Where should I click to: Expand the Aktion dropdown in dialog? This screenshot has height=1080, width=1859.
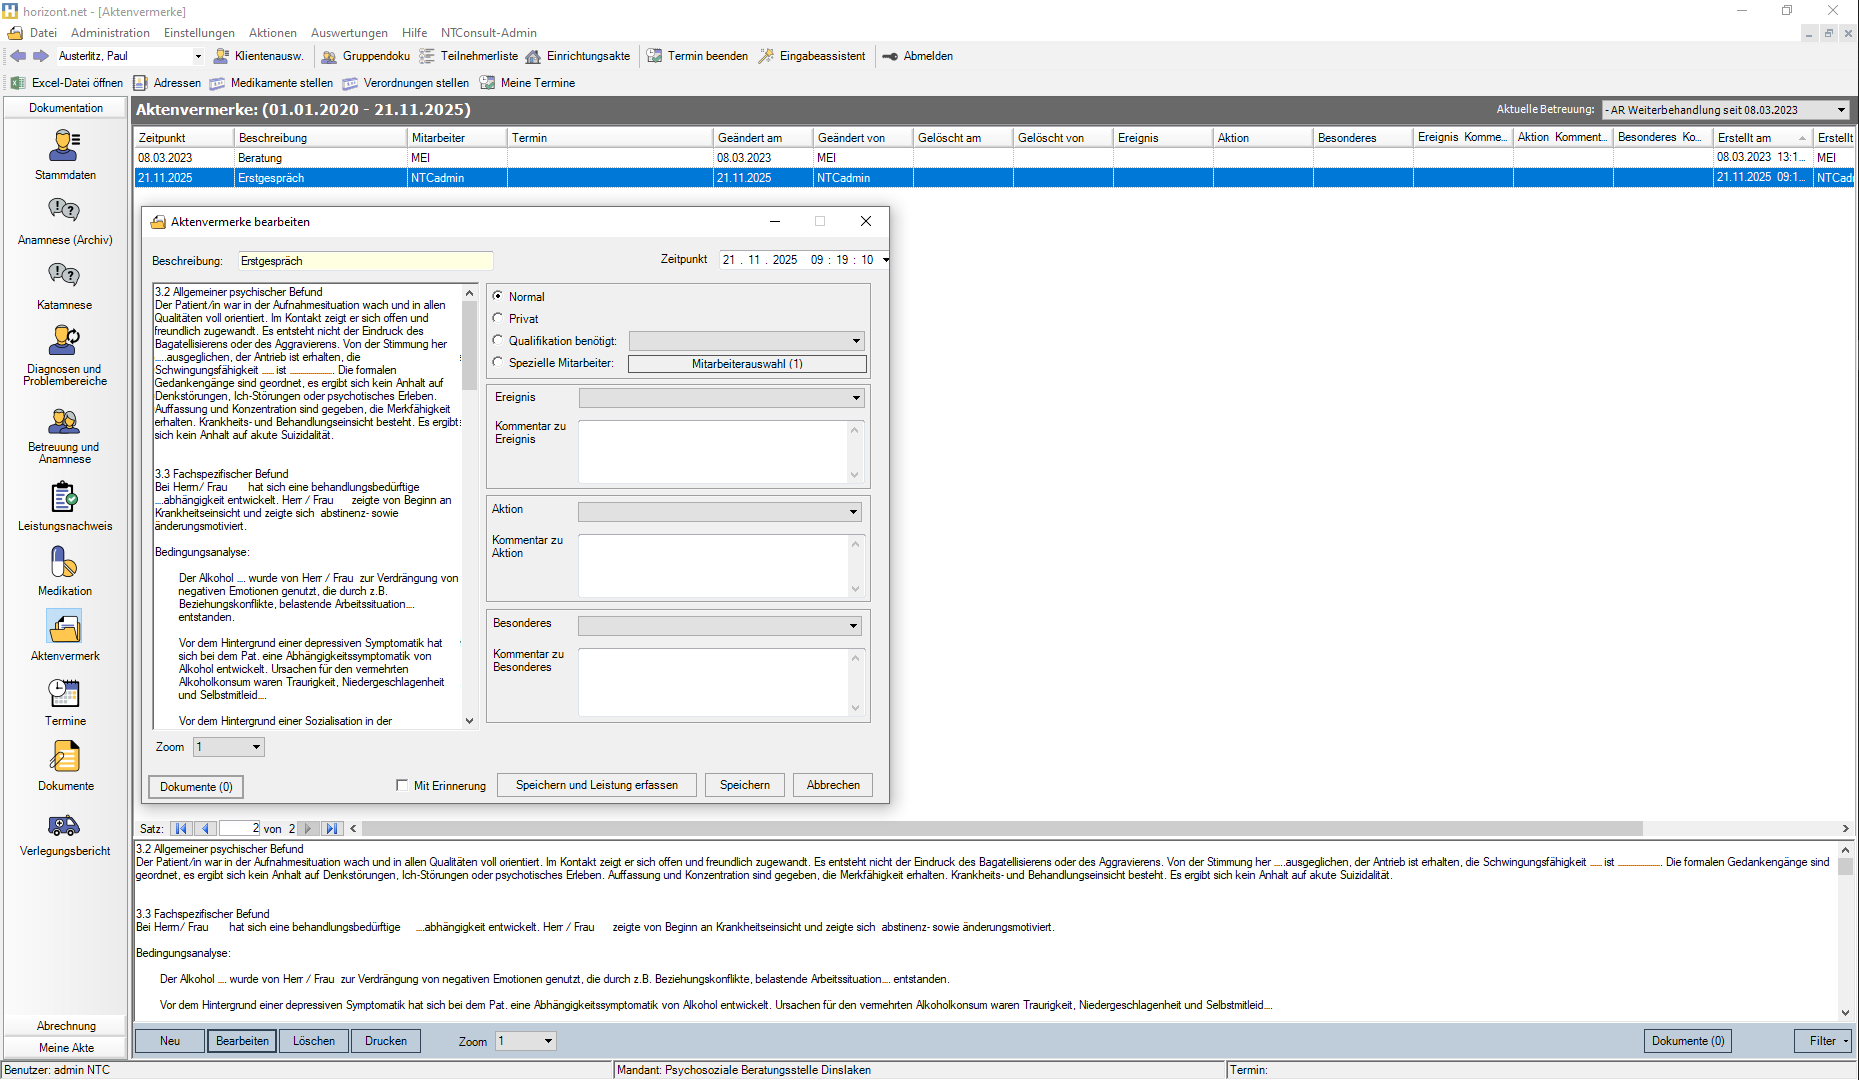853,512
